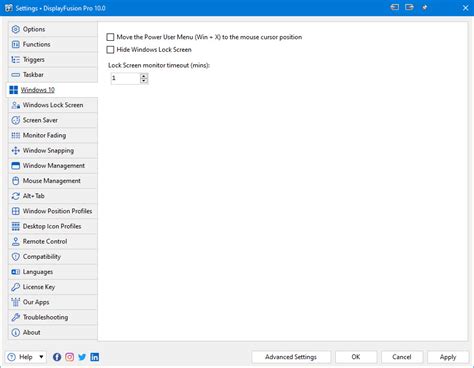The image size is (474, 368).
Task: Move window to previous monitor title bar icon
Action: coord(395,7)
